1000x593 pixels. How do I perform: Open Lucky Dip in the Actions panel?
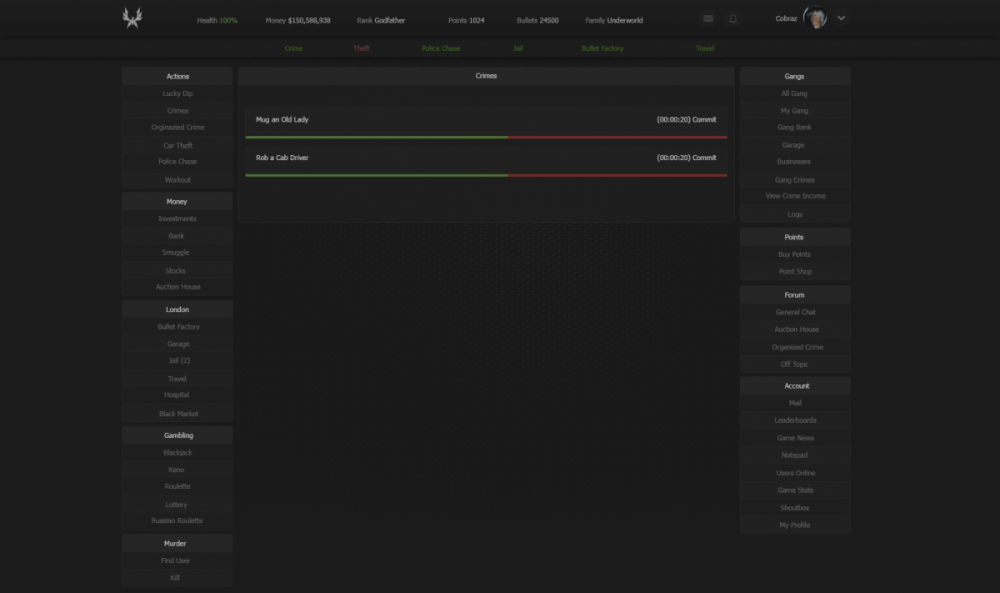[178, 94]
